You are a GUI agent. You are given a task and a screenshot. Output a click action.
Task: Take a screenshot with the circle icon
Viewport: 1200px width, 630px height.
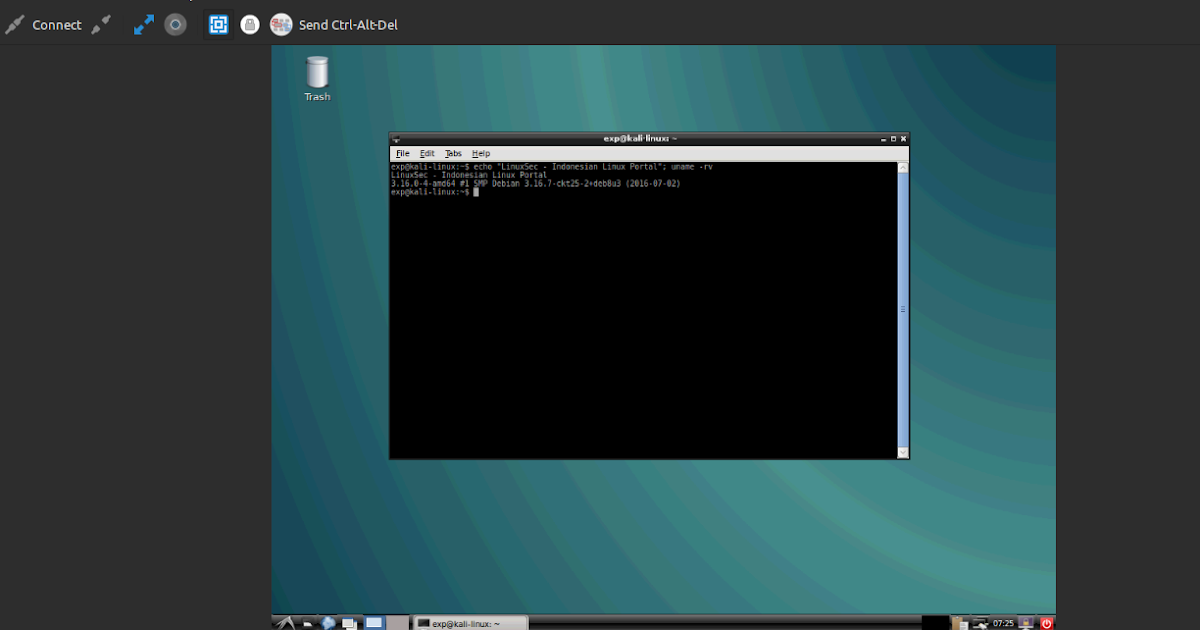coord(175,24)
